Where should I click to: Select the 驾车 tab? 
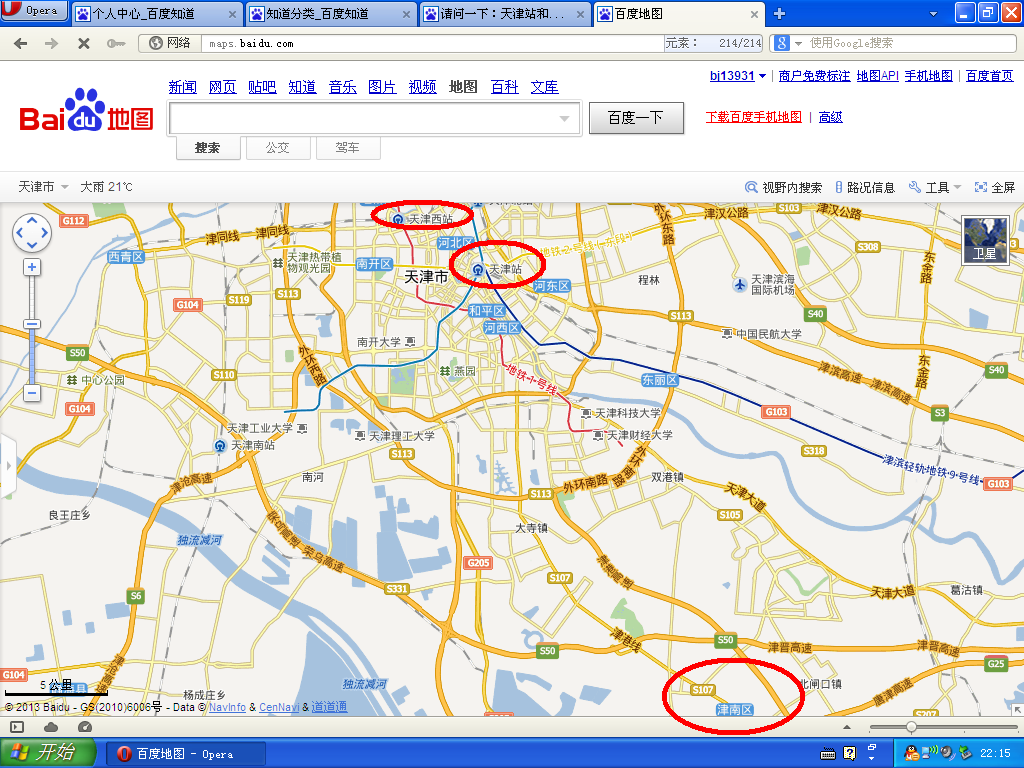(347, 148)
